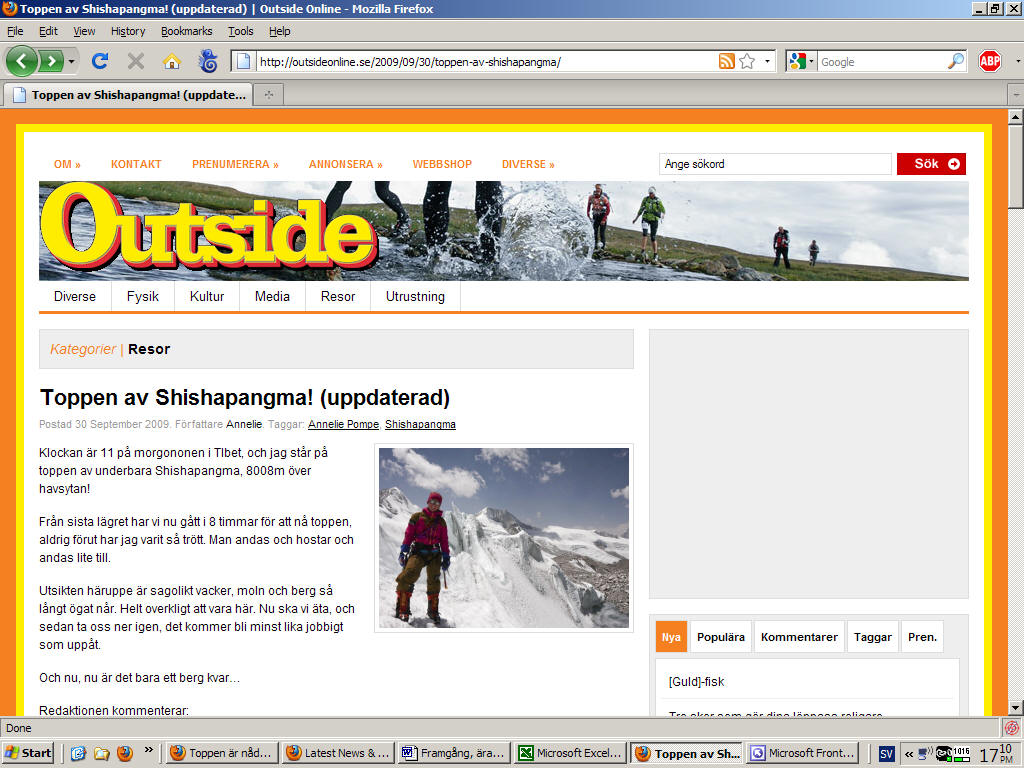
Task: Switch to Microsoft FrontPage taskbar button
Action: pyautogui.click(x=803, y=753)
